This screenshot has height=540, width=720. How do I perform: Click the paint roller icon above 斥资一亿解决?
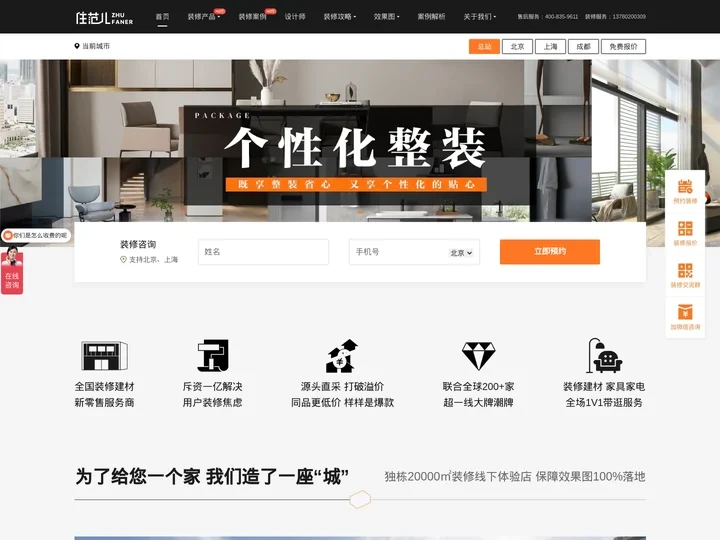tap(213, 355)
